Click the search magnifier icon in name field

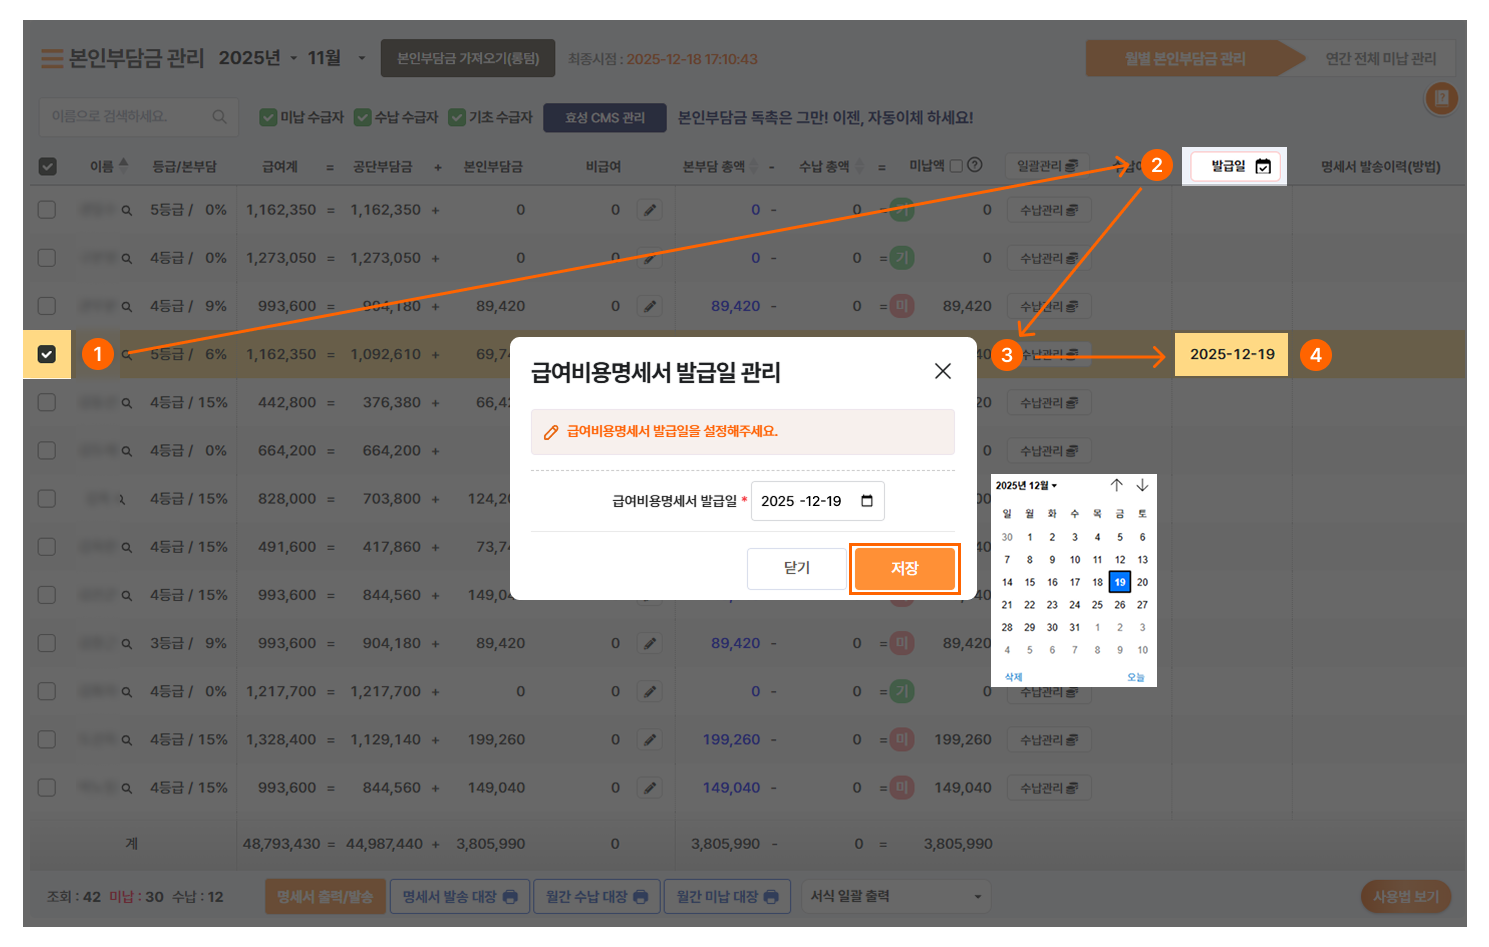pos(219,117)
